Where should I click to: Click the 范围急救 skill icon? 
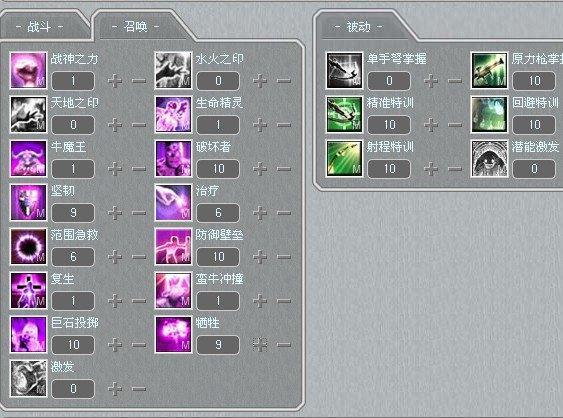click(28, 246)
